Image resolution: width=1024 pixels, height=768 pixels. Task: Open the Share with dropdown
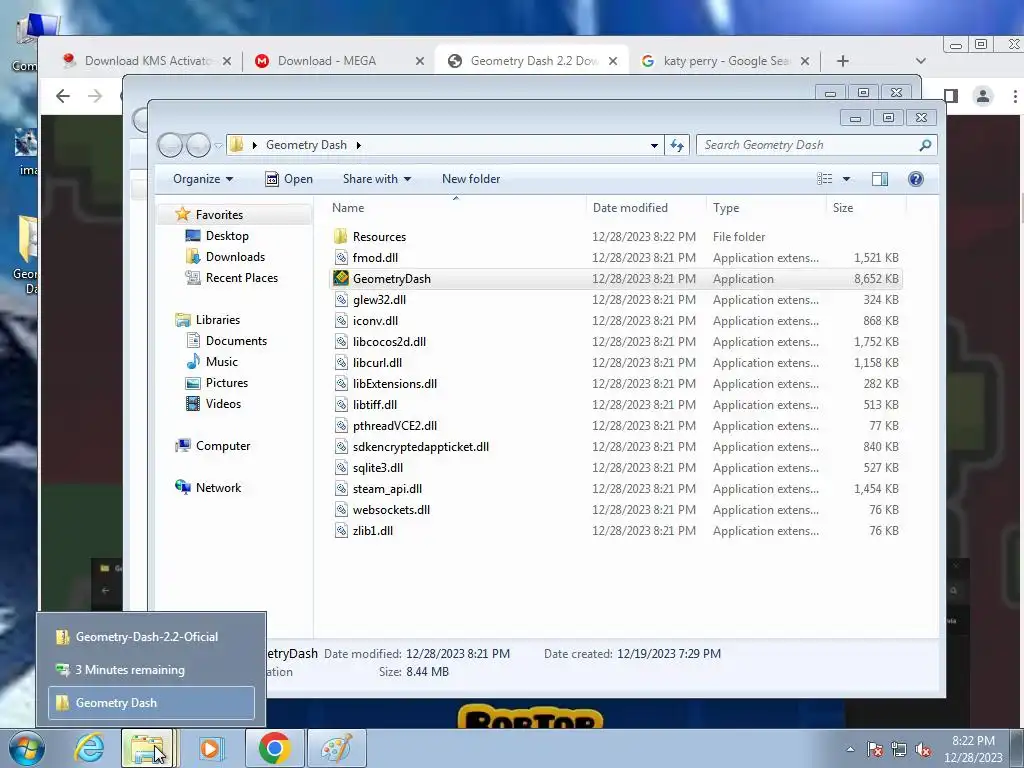coord(377,179)
